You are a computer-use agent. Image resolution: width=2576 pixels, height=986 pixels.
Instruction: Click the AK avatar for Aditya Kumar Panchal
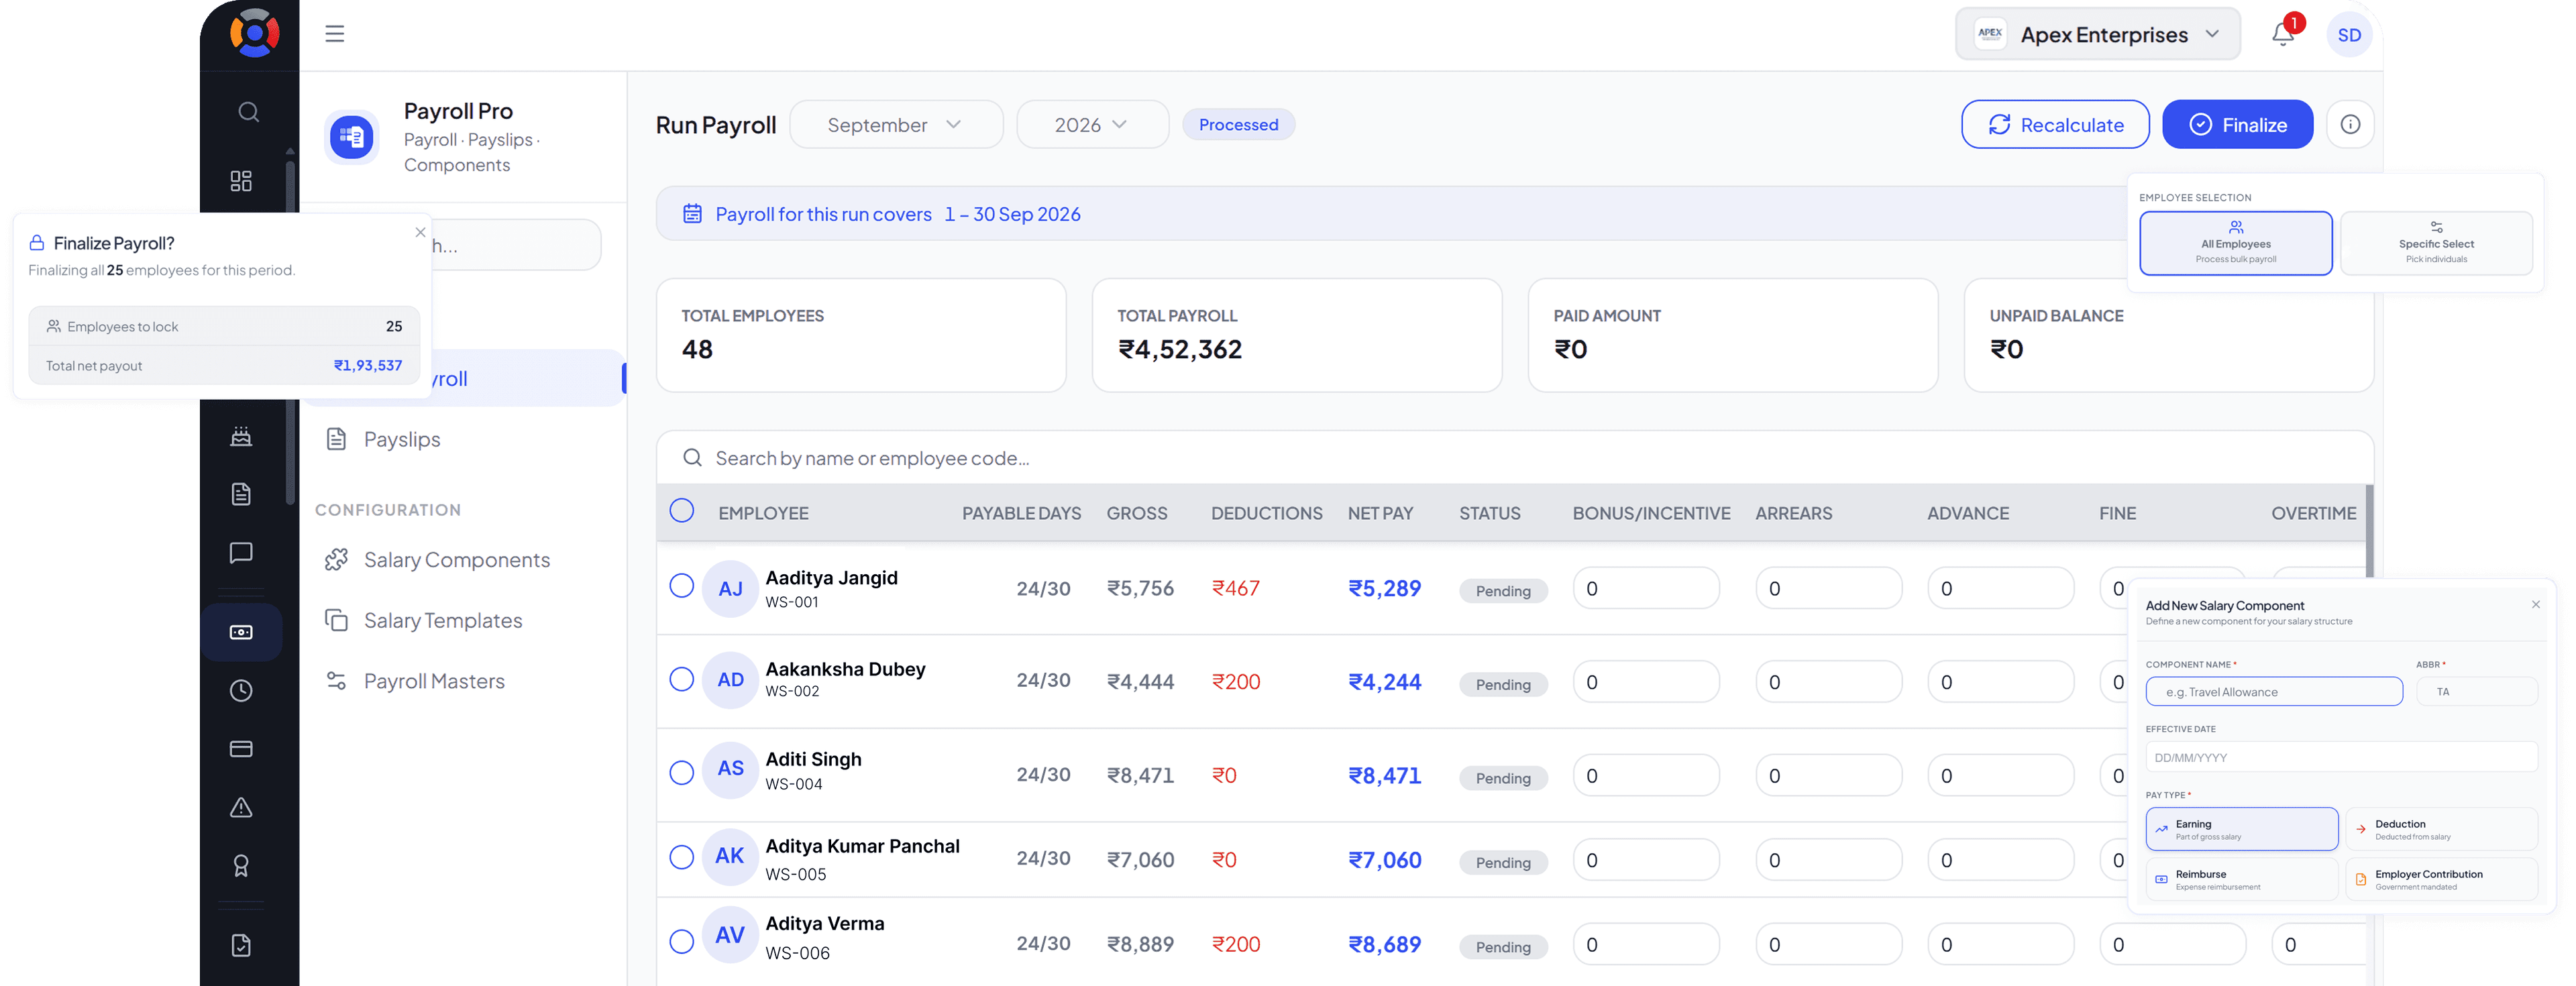coord(730,856)
